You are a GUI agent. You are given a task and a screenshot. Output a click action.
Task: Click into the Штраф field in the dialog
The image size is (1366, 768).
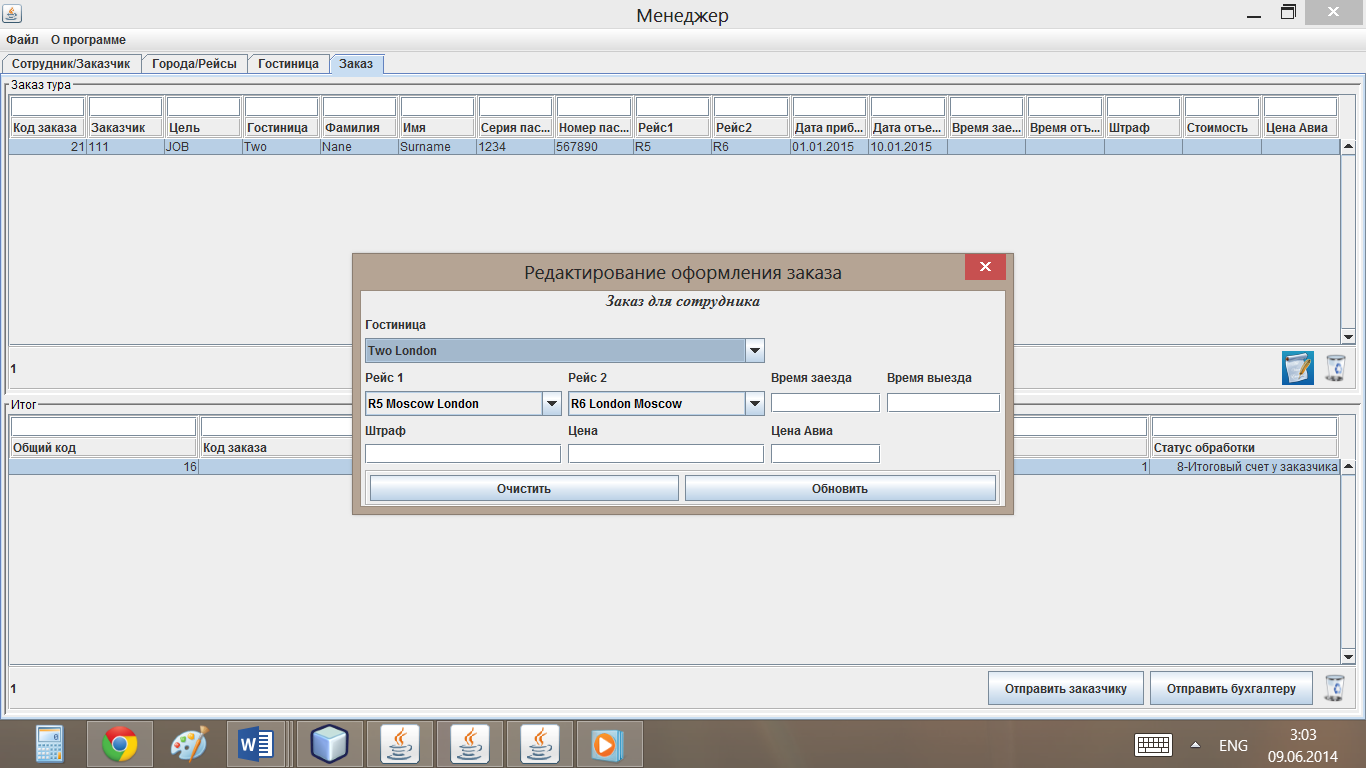coord(463,454)
